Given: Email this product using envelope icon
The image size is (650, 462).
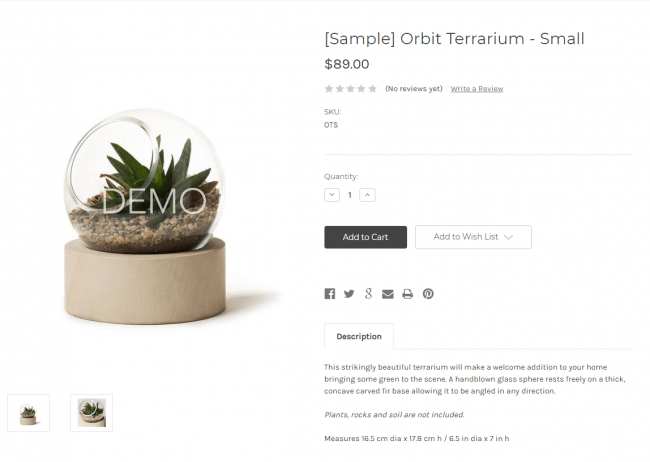Looking at the screenshot, I should coord(388,294).
